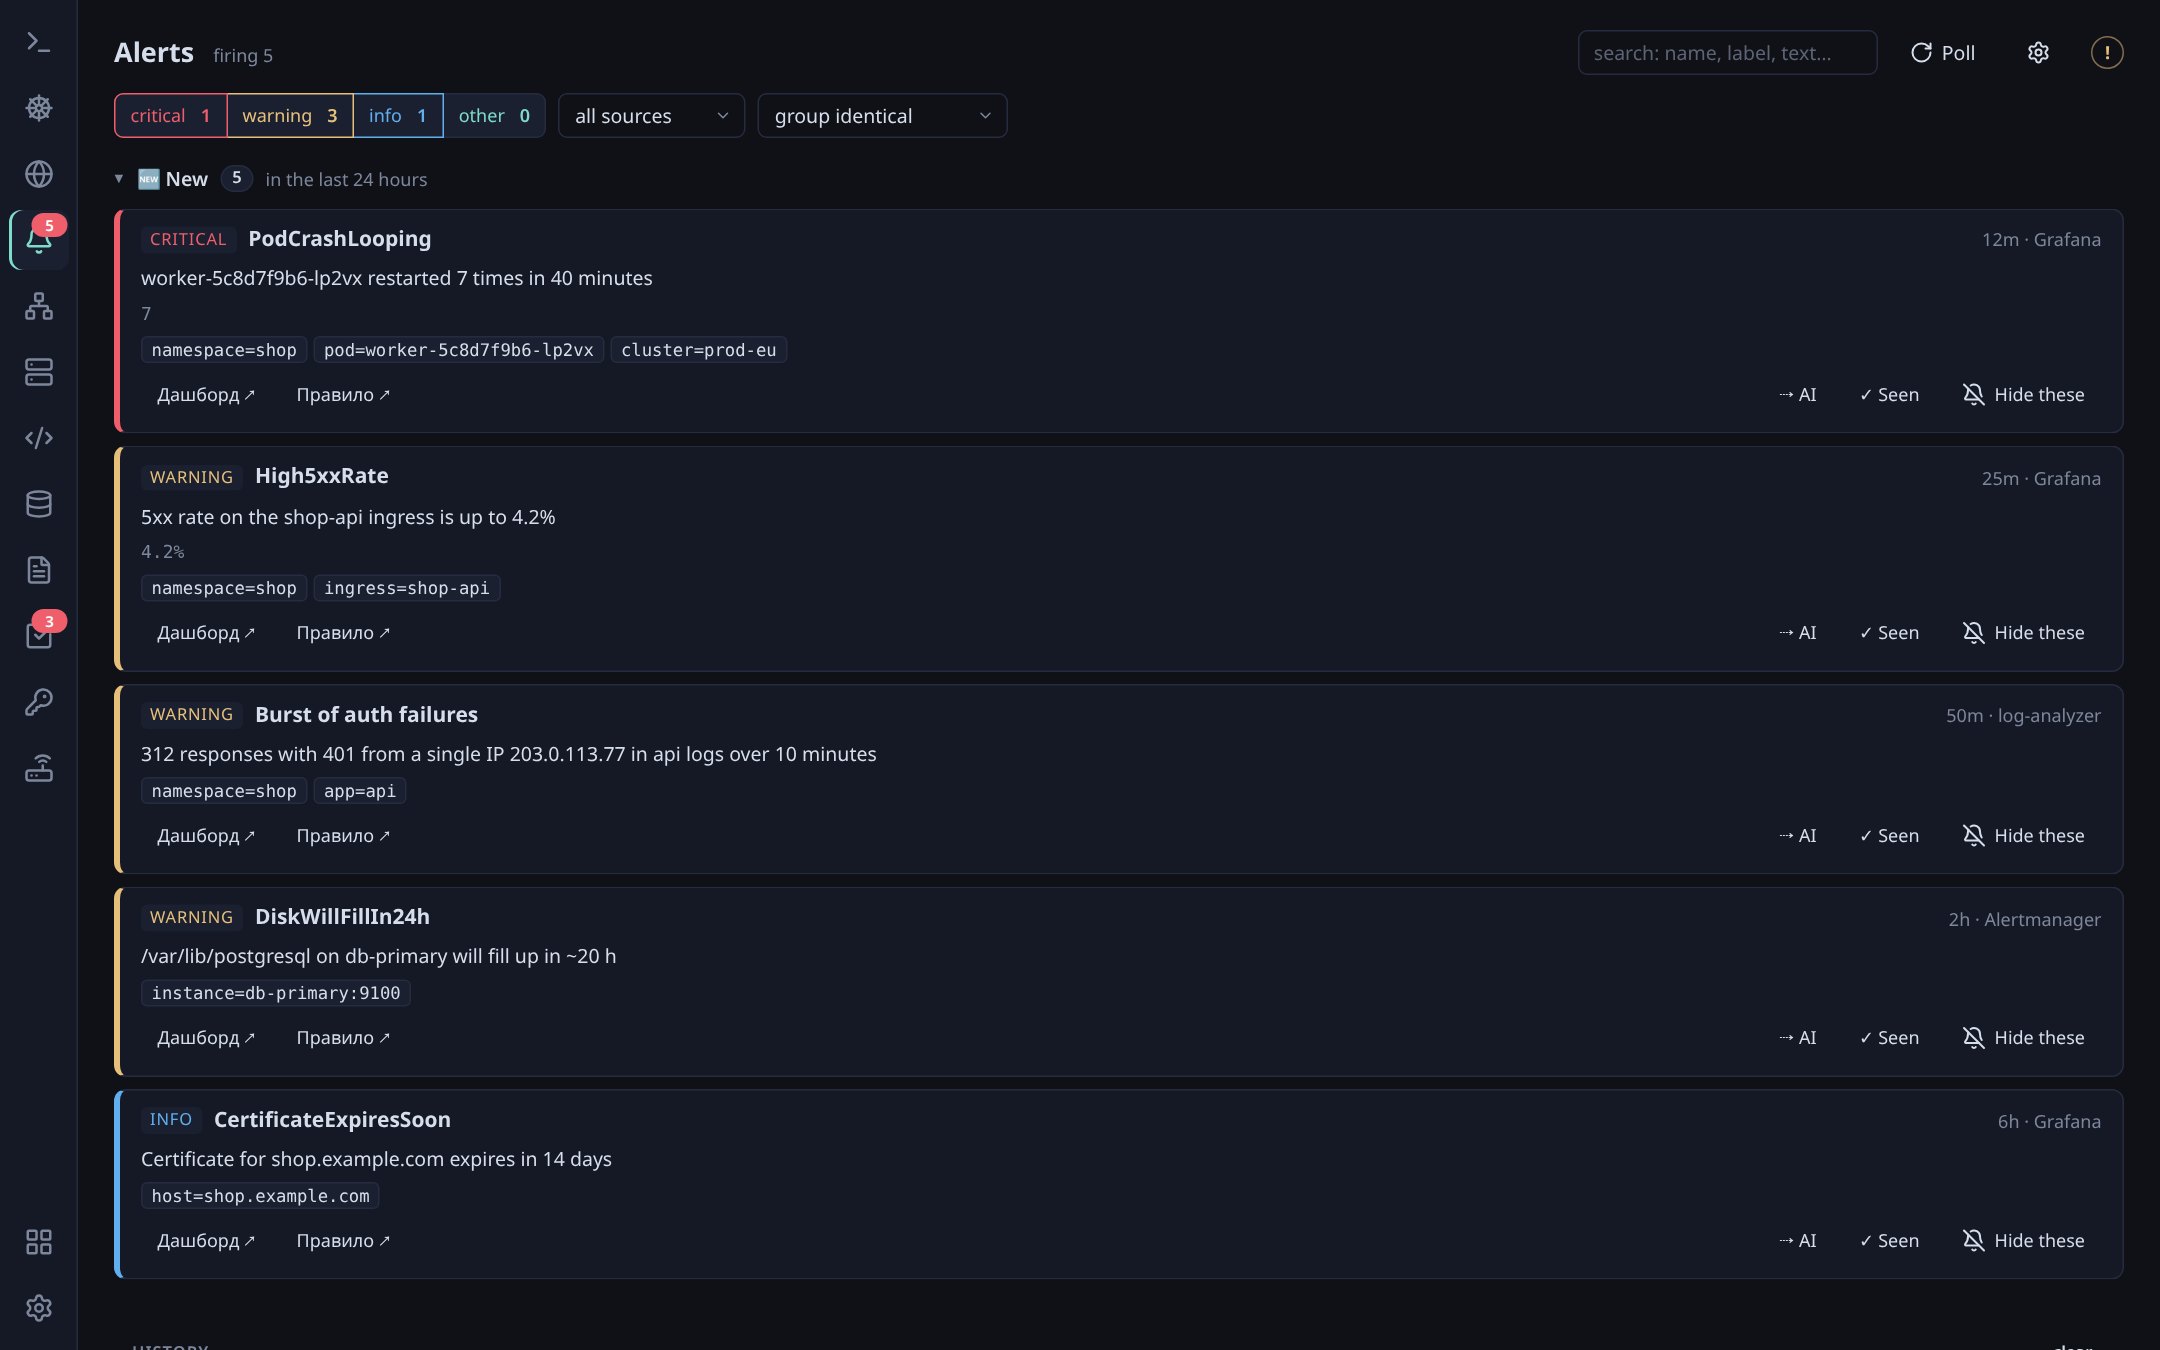Toggle the critical severity filter
The width and height of the screenshot is (2160, 1350).
click(171, 116)
